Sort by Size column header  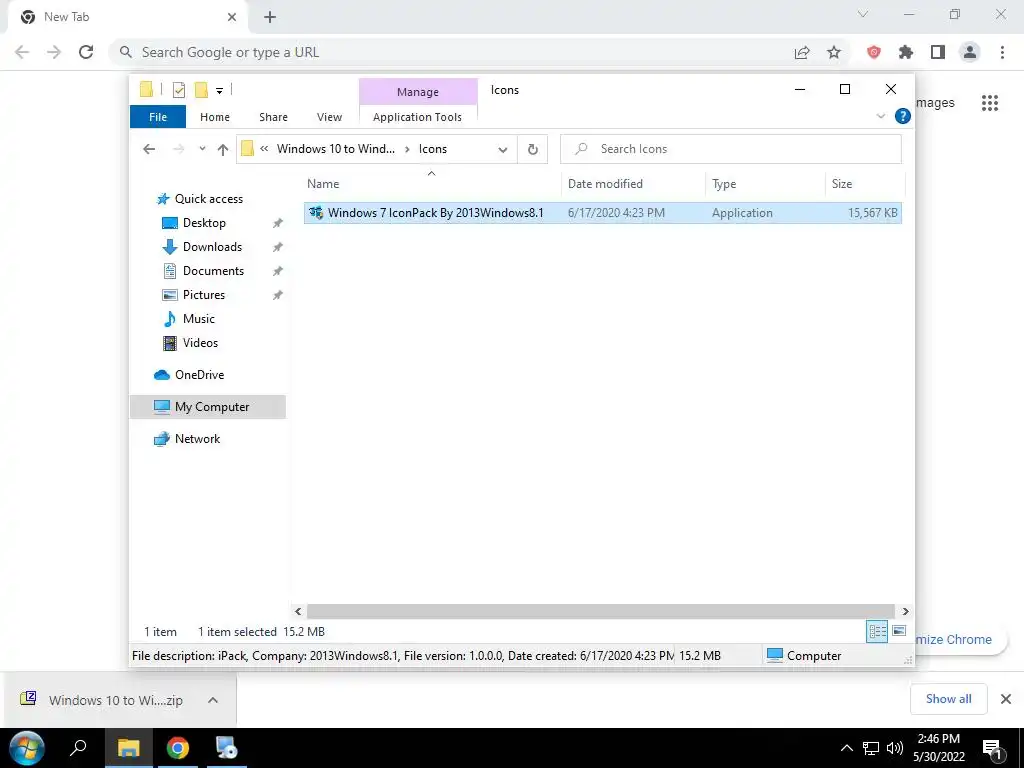pyautogui.click(x=865, y=184)
